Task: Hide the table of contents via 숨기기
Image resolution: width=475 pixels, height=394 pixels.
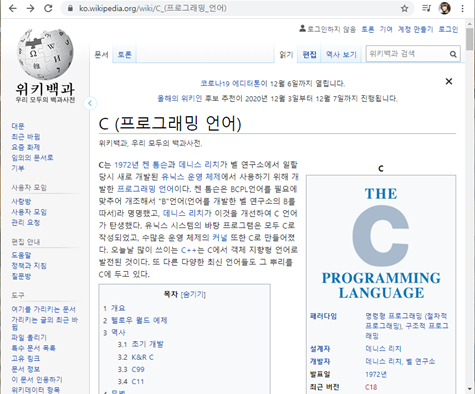Action: 193,294
